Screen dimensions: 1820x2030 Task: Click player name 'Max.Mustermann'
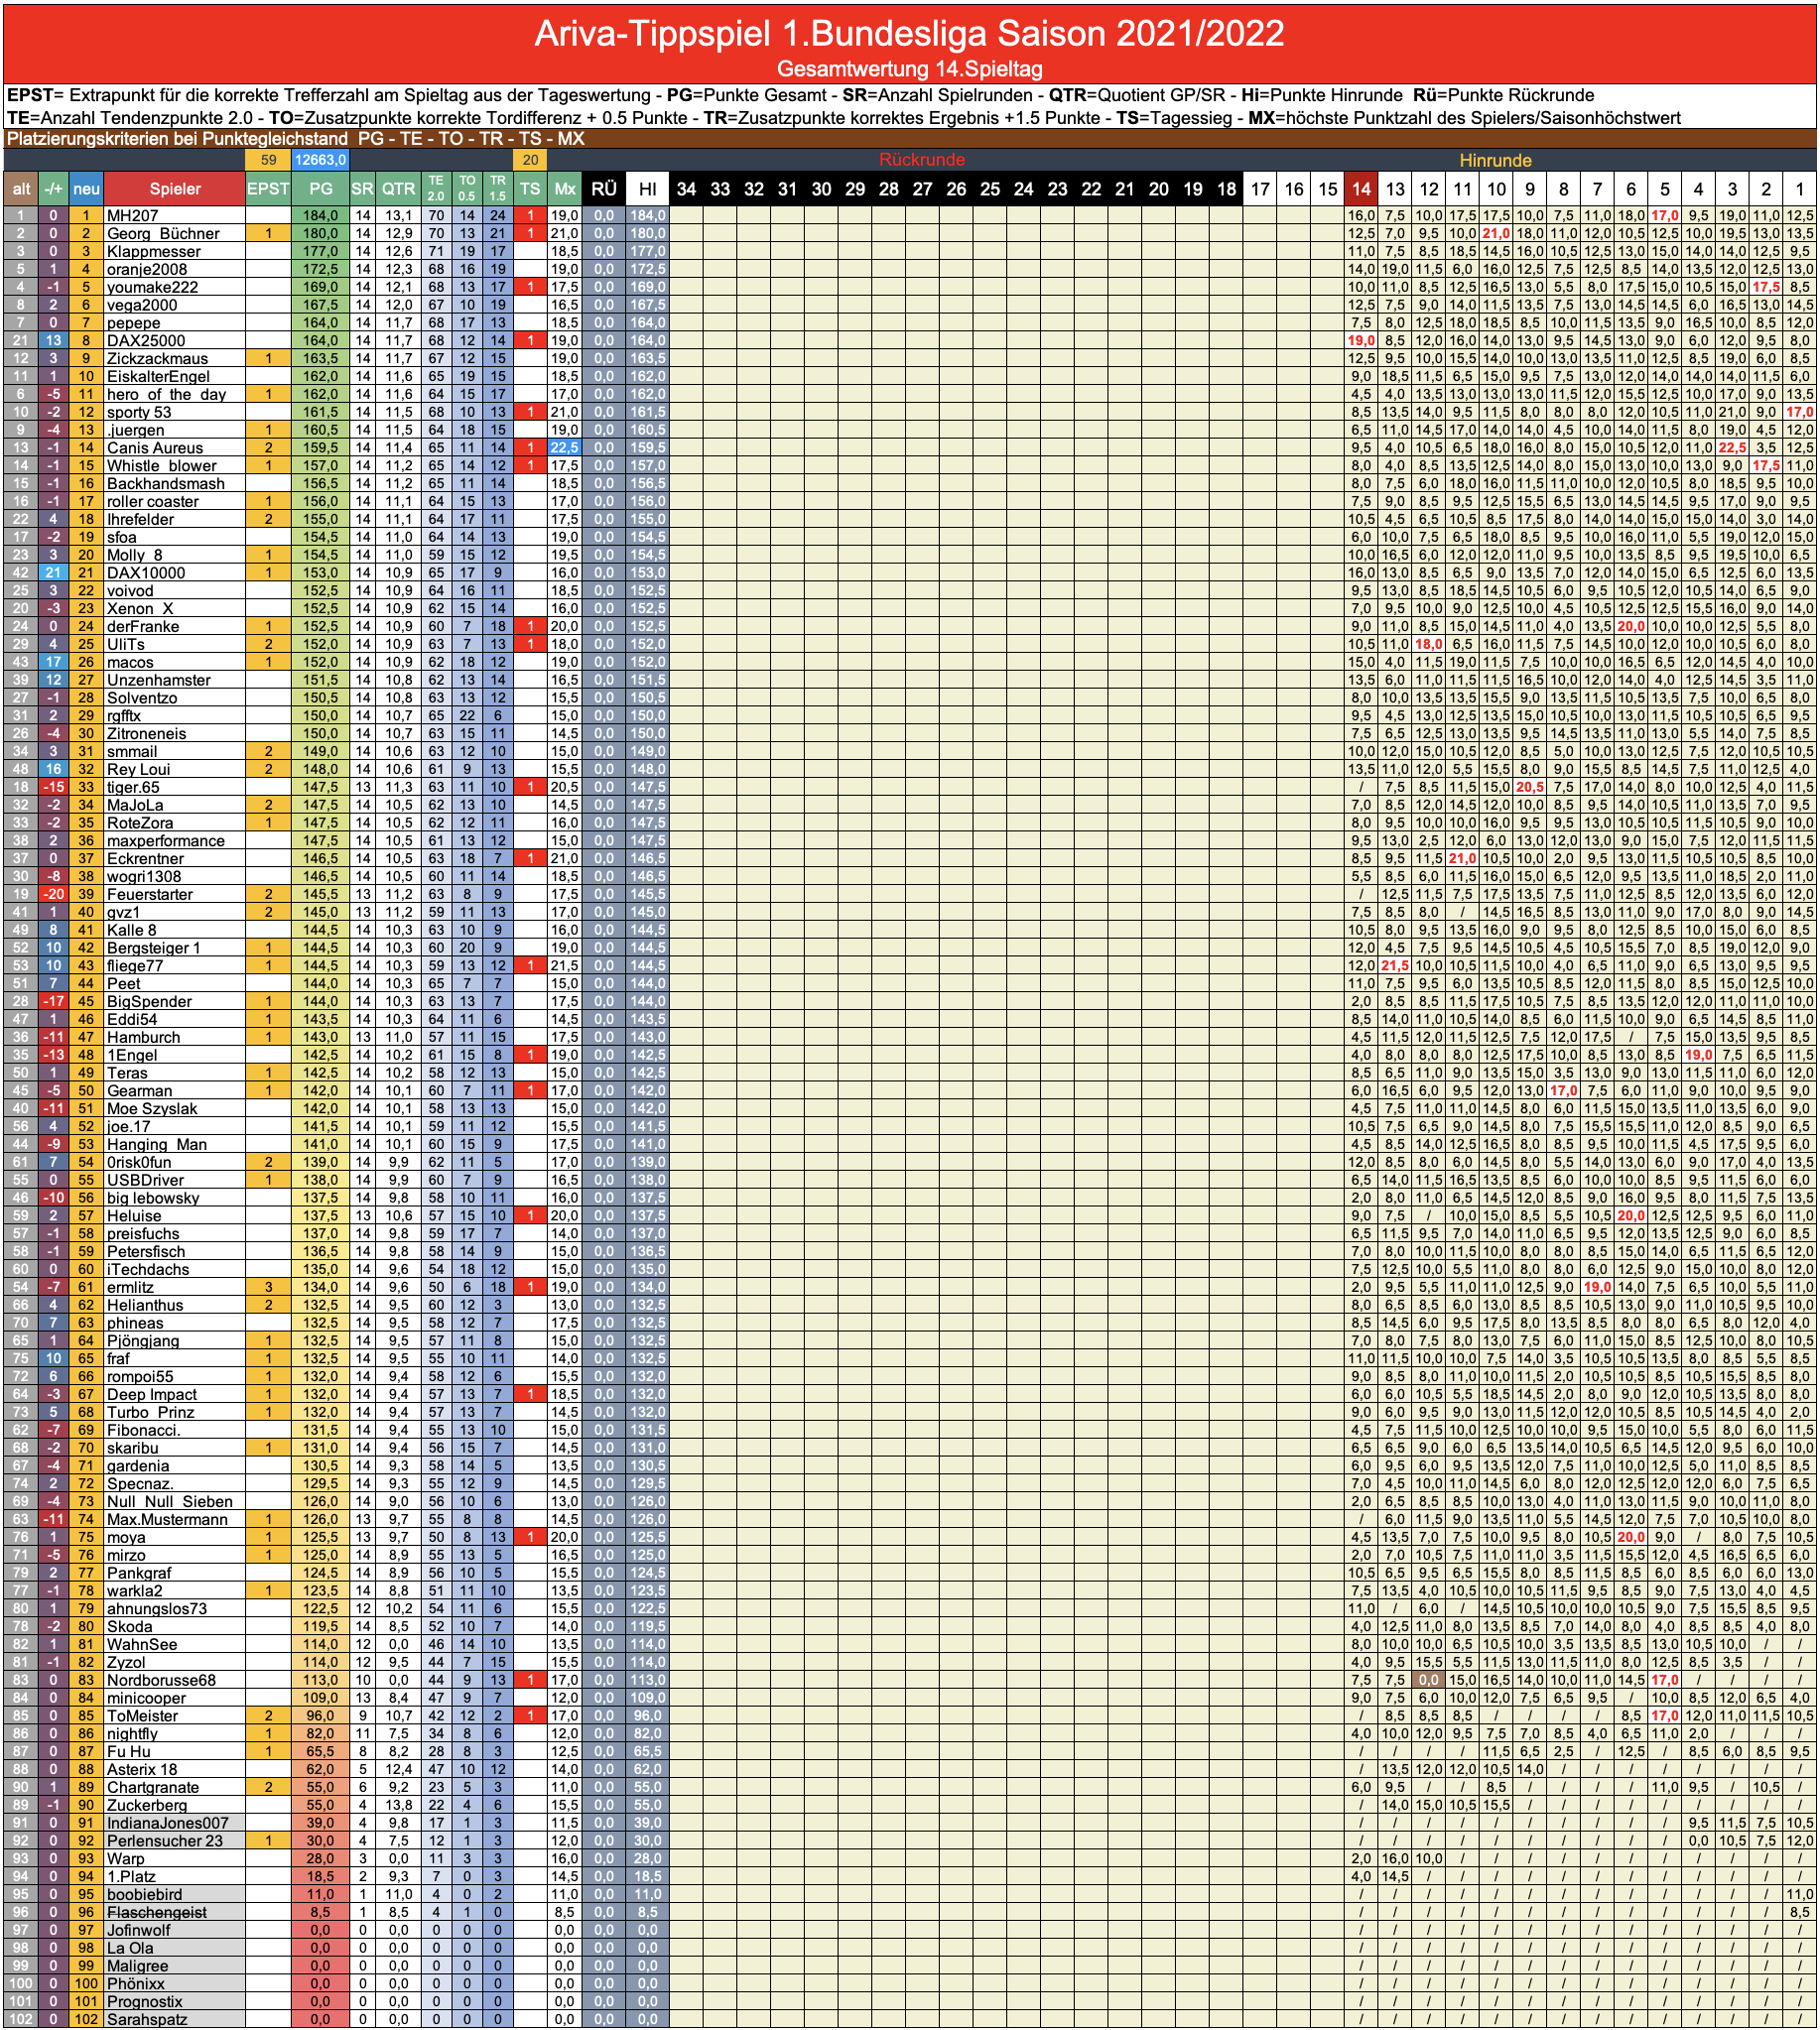[167, 1519]
